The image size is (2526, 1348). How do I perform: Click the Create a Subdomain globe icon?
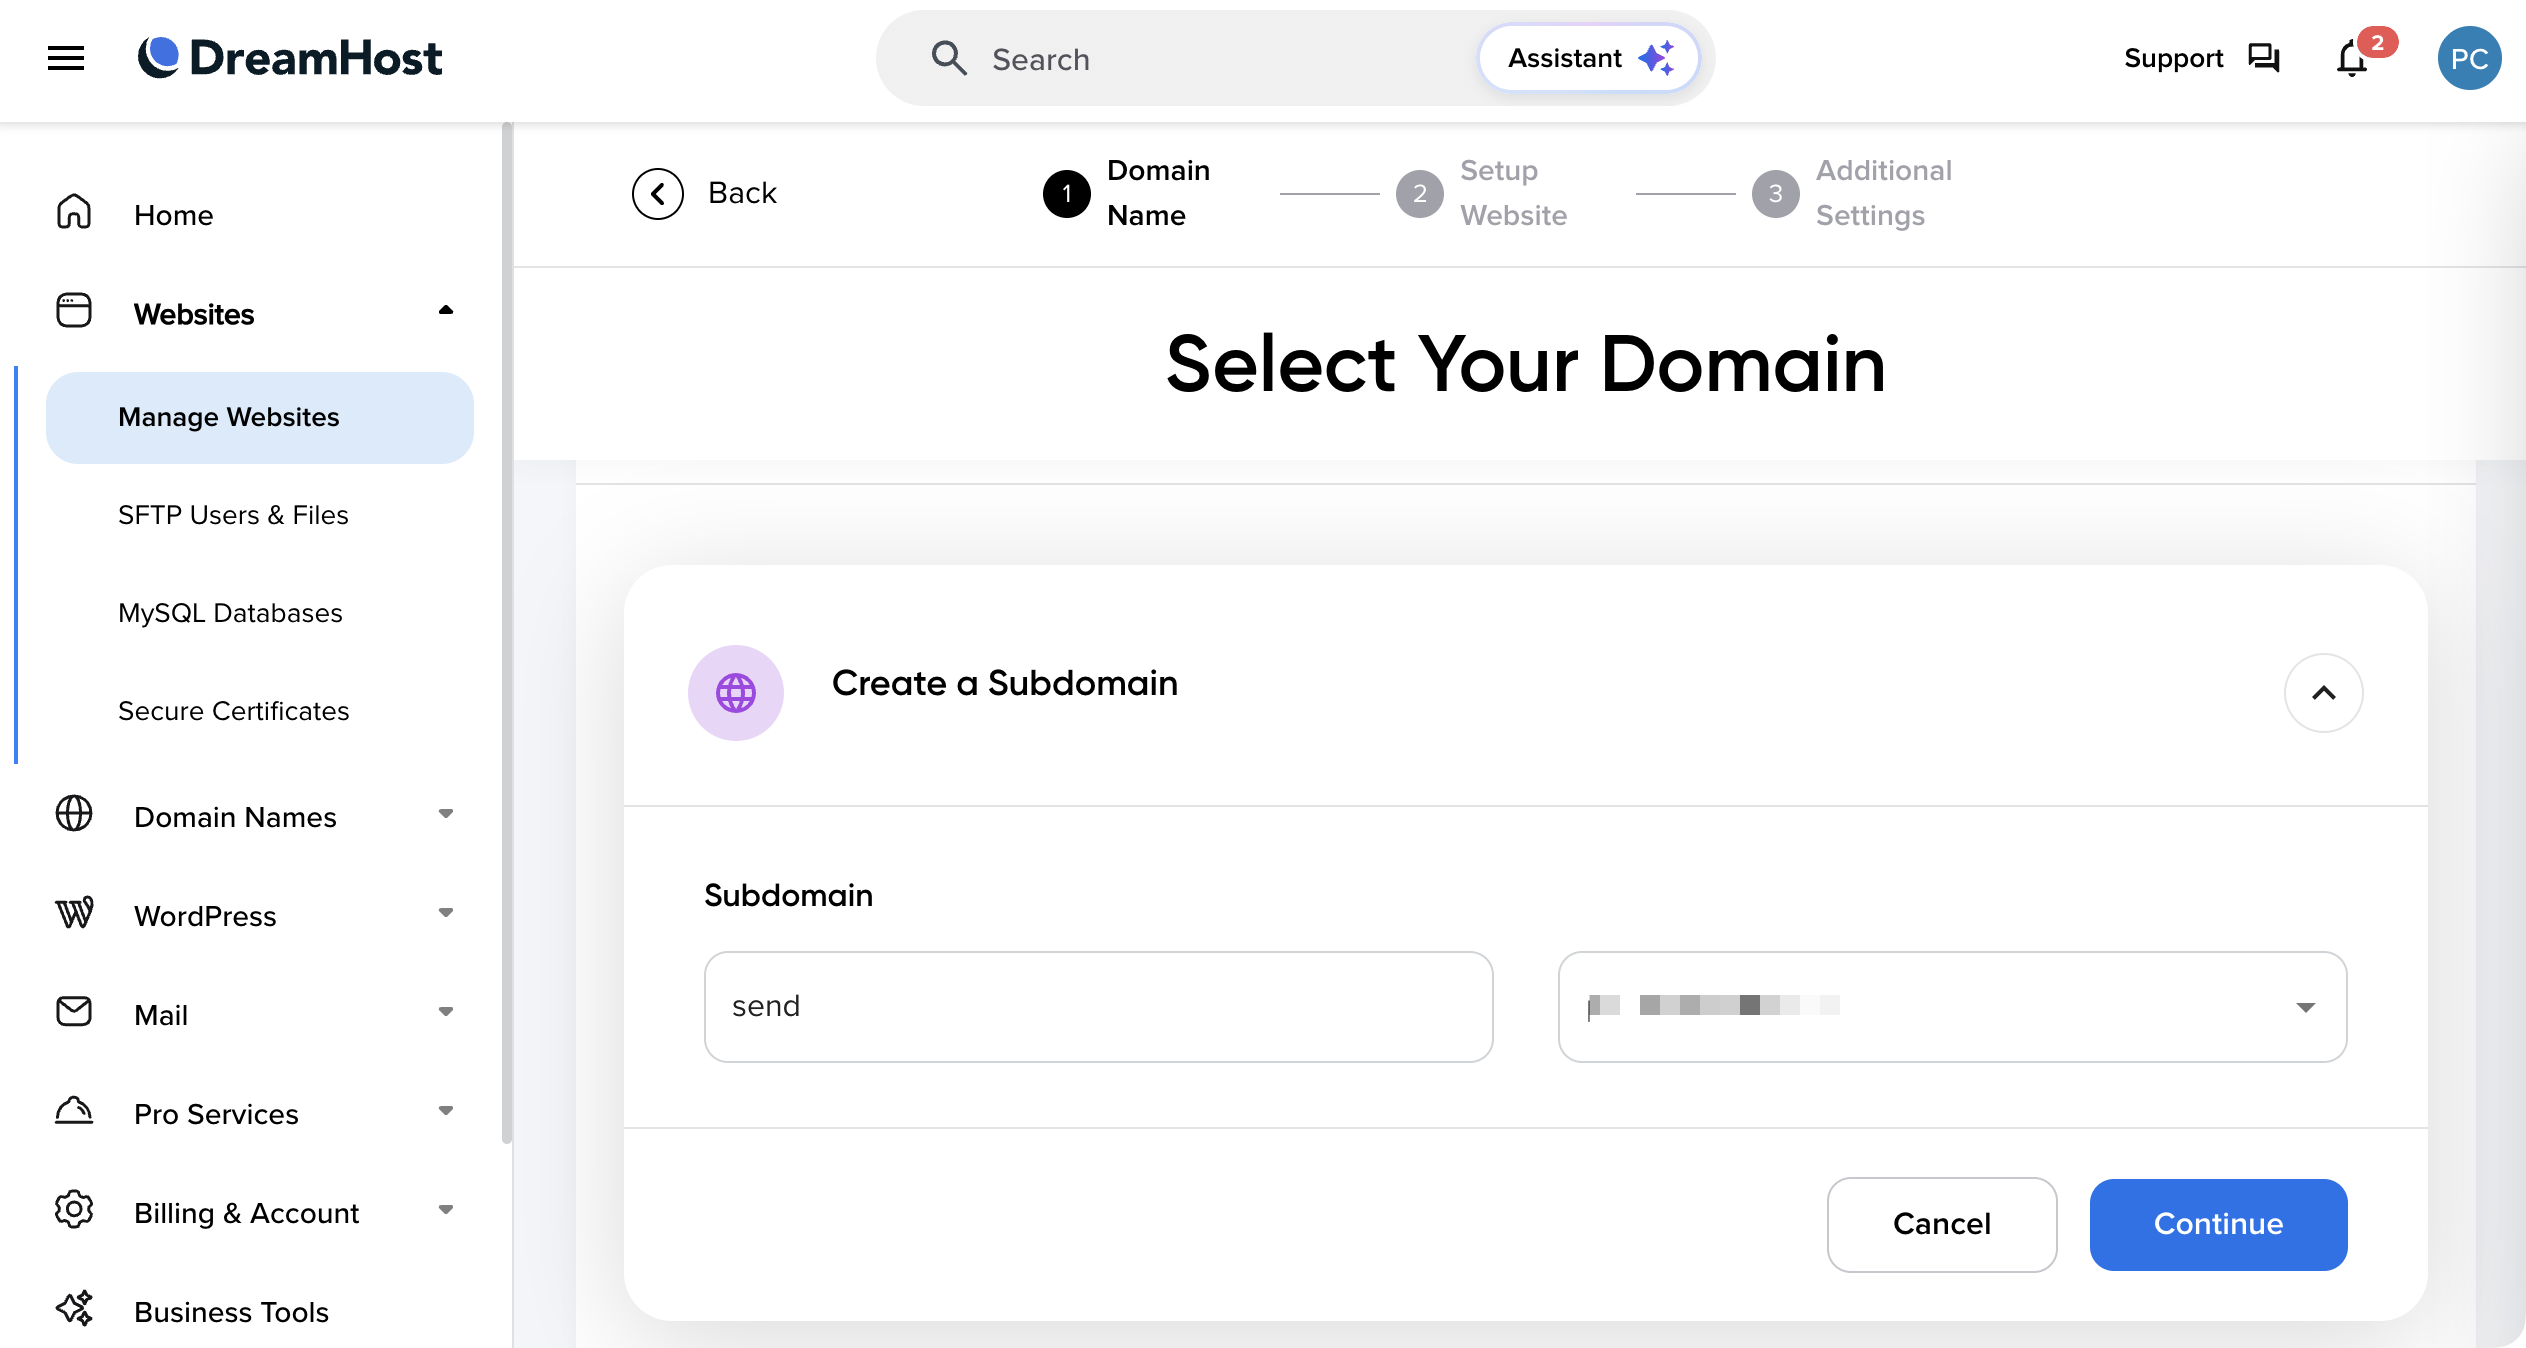736,693
